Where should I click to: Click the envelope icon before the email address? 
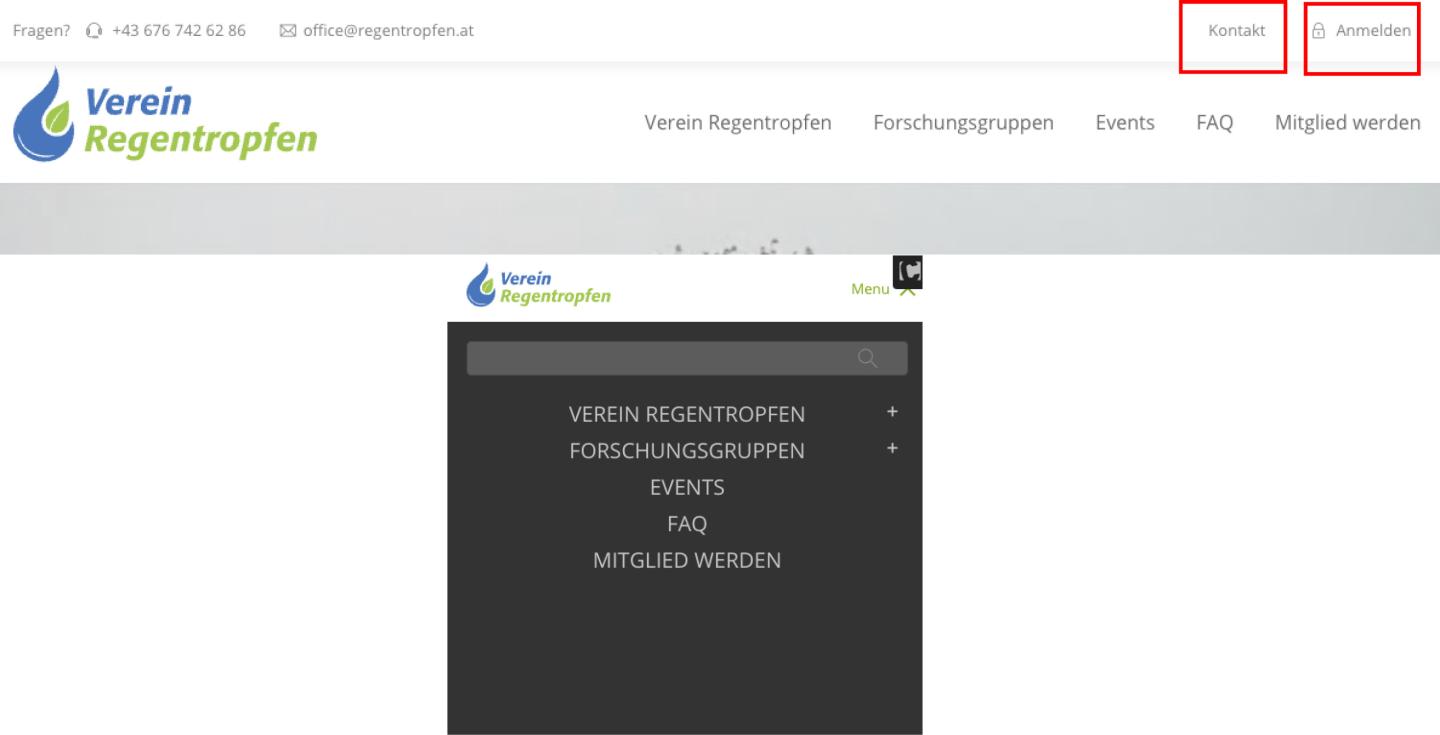288,31
